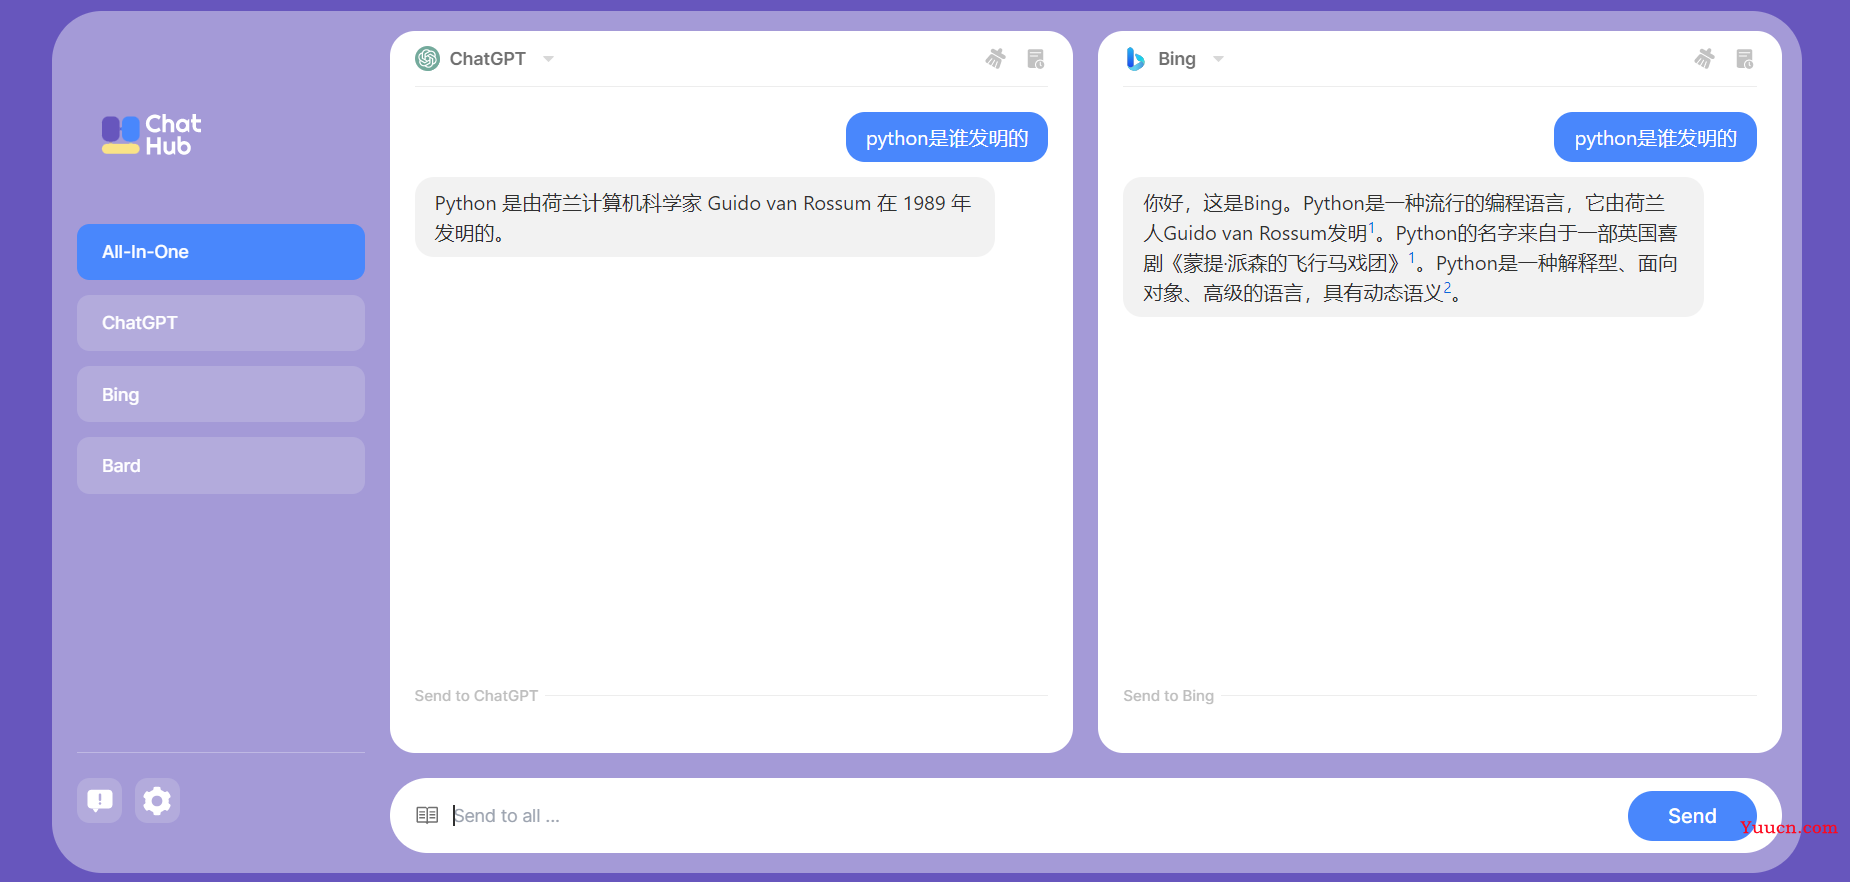
Task: Expand the Bing bot switcher dropdown
Action: (x=1218, y=59)
